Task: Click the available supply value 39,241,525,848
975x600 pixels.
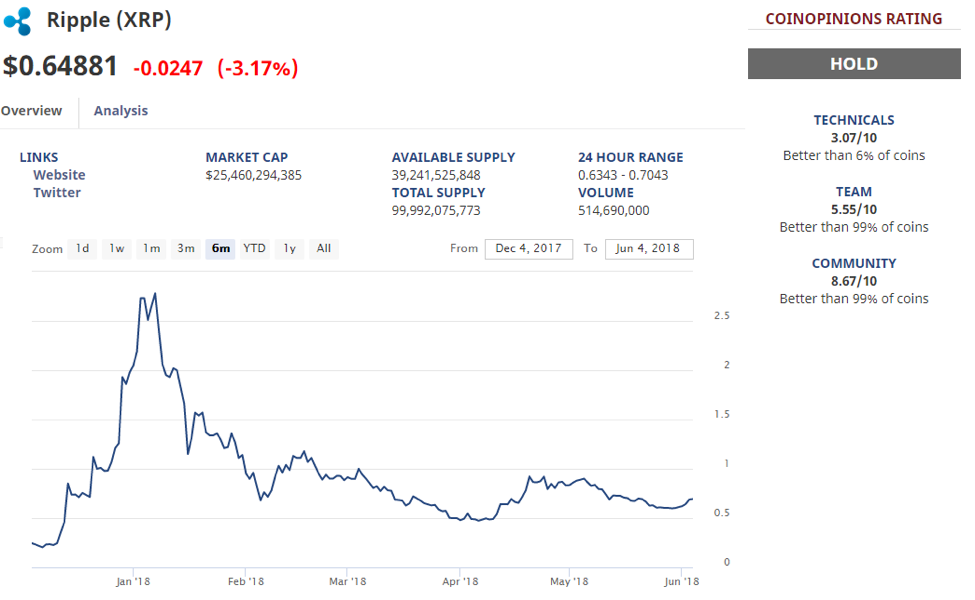Action: click(436, 175)
